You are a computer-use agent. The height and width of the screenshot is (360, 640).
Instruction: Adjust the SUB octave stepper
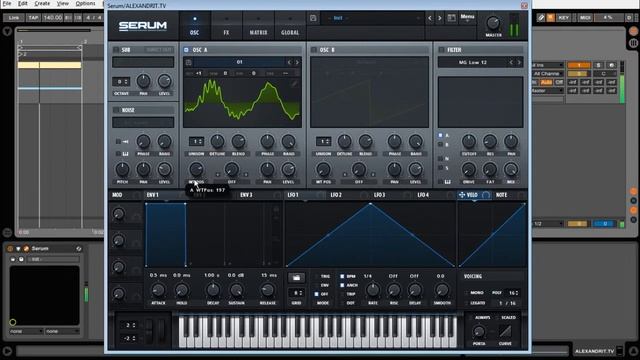(x=121, y=82)
